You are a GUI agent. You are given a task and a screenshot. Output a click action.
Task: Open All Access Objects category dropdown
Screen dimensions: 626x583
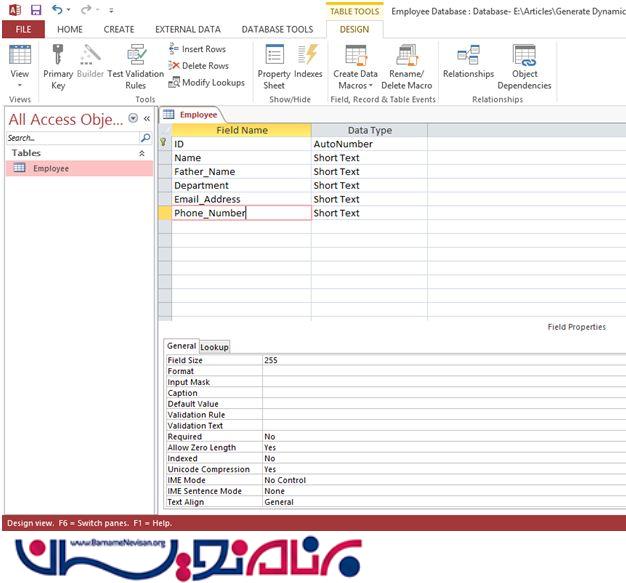133,119
